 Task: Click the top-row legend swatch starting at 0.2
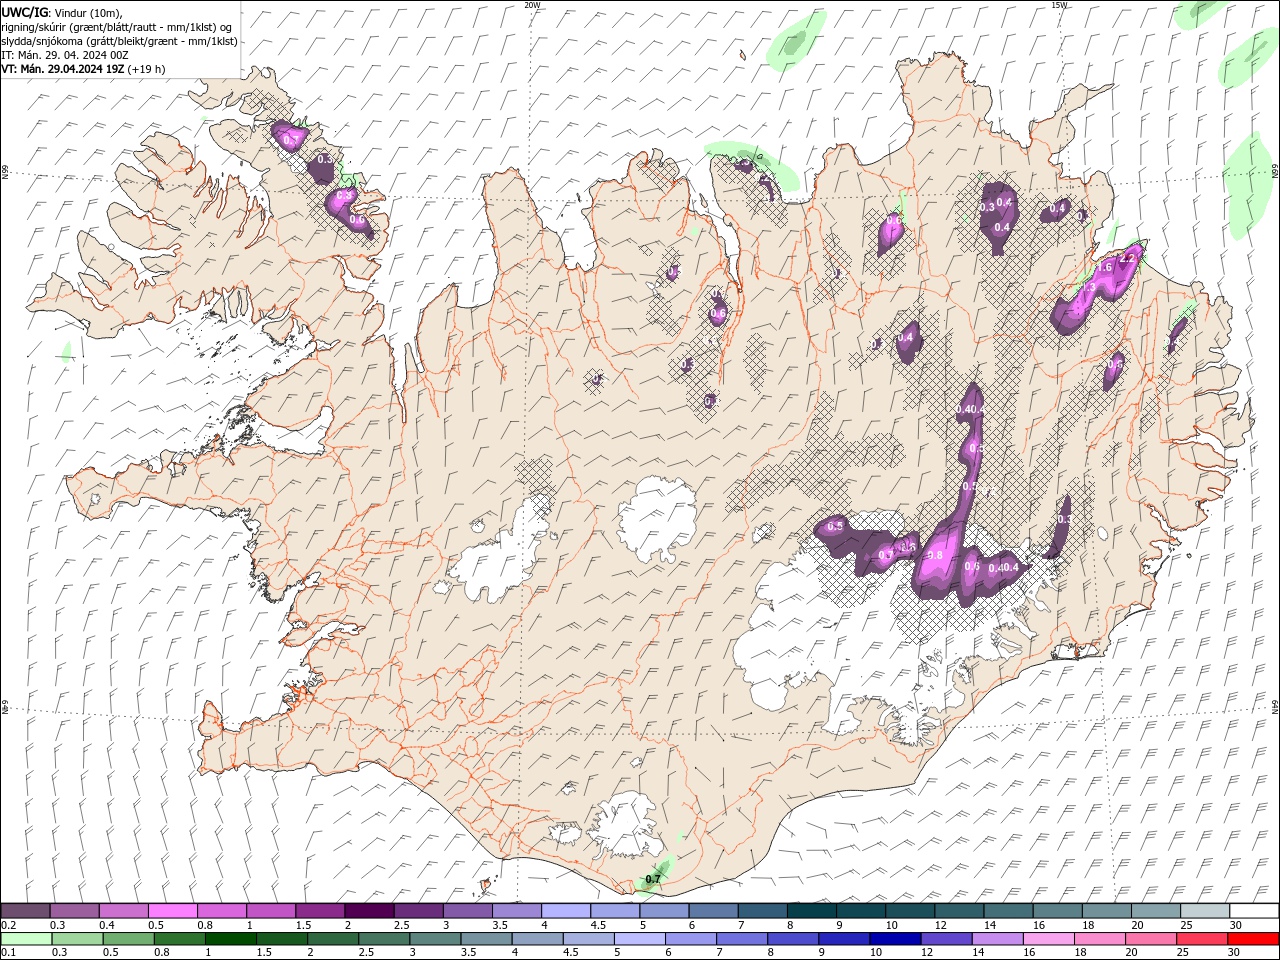pos(25,910)
